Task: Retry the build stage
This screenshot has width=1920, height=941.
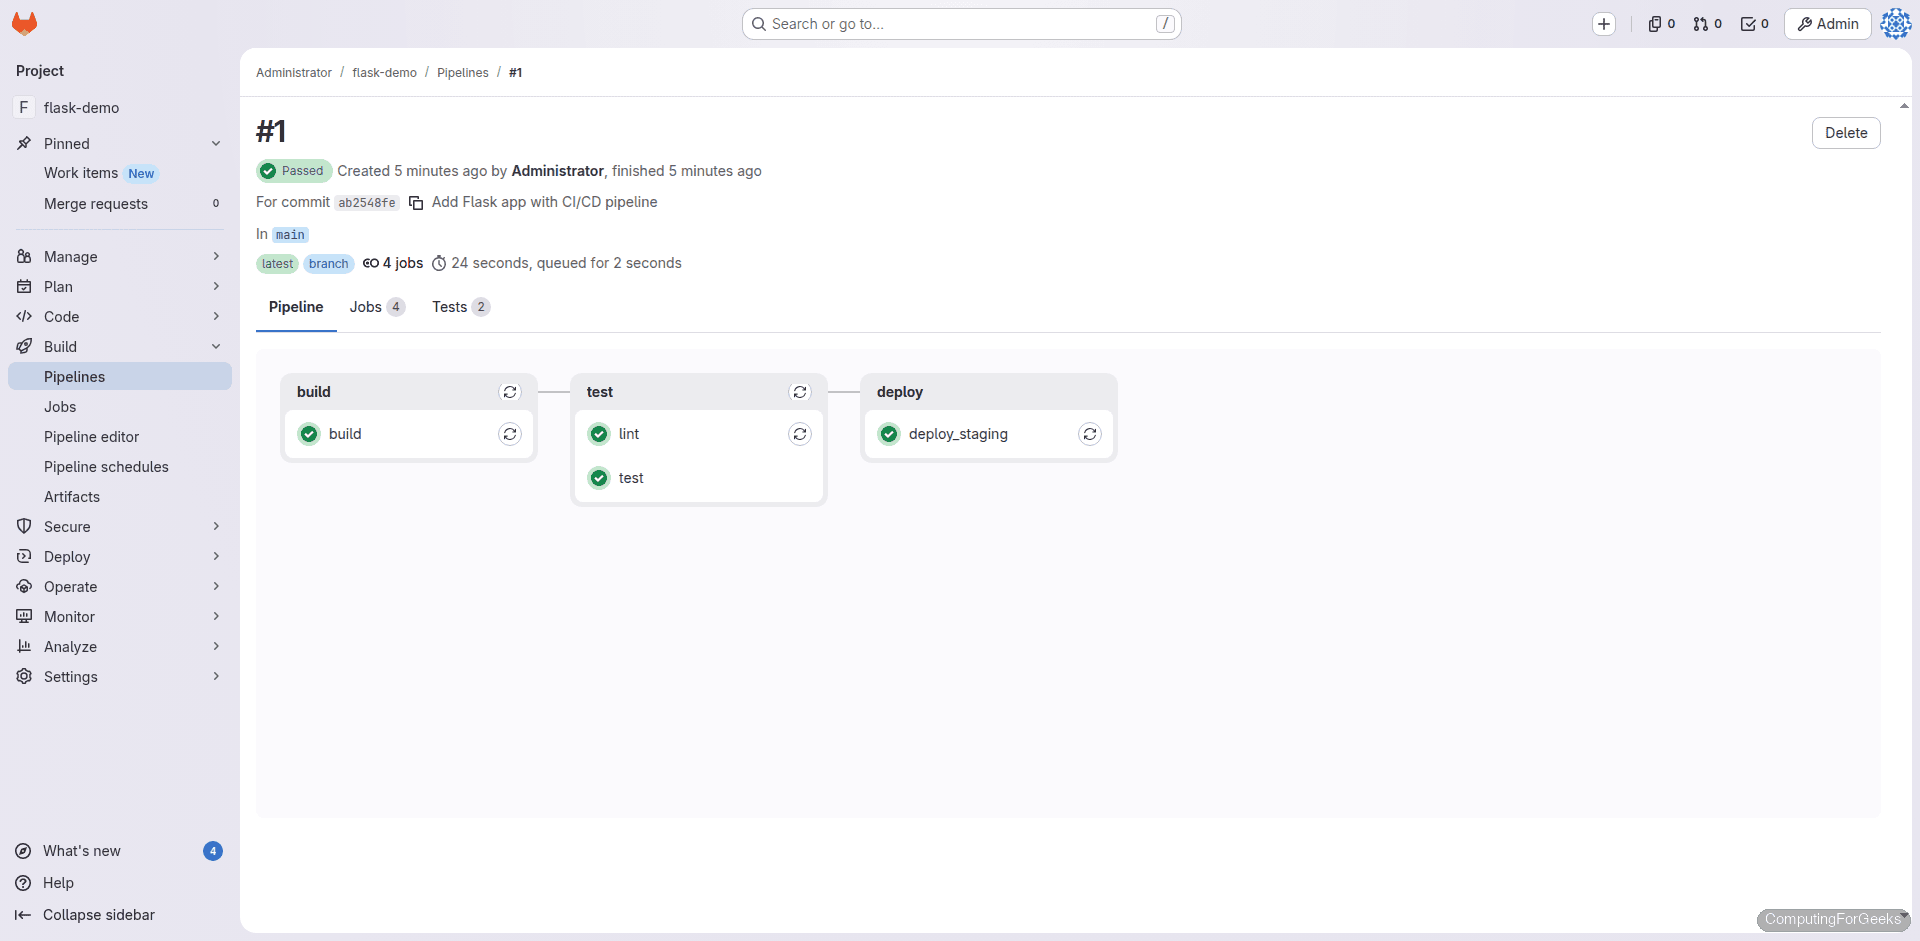Action: (510, 392)
